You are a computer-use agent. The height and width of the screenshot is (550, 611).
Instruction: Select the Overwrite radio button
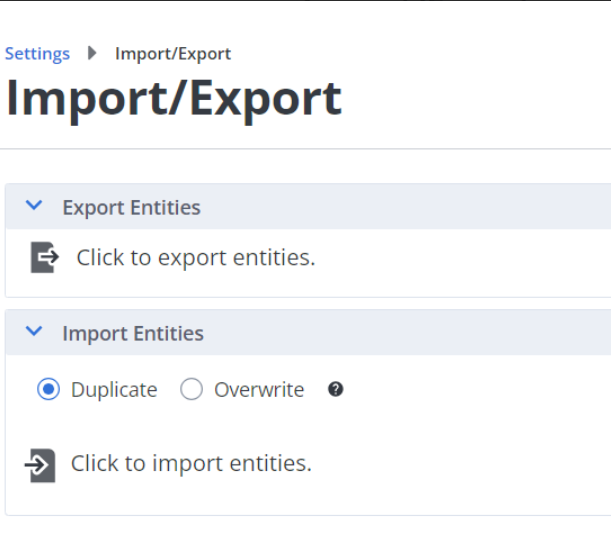(x=191, y=389)
